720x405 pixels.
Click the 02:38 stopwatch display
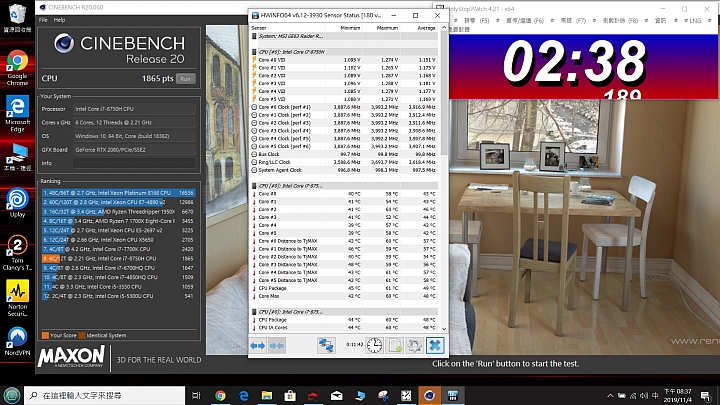574,62
